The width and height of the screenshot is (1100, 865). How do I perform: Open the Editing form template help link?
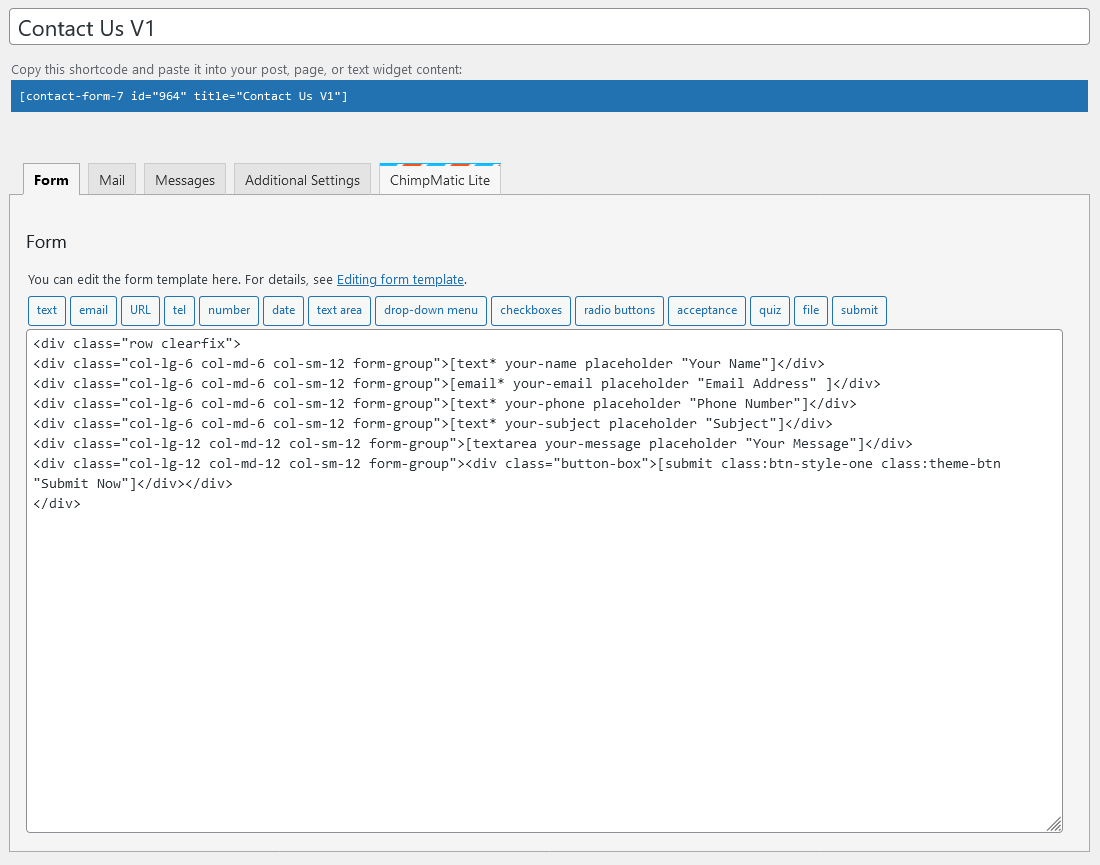click(400, 279)
